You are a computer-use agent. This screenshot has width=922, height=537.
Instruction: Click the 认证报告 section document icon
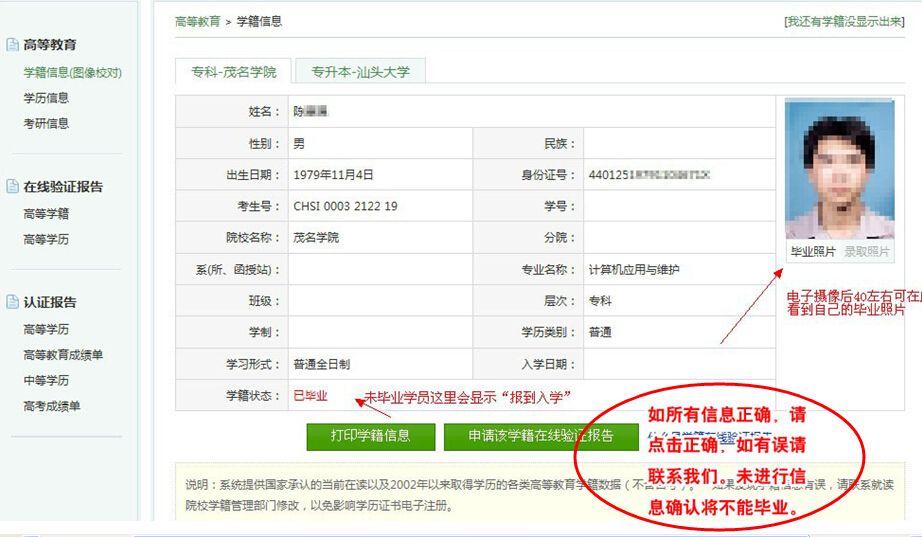(x=12, y=302)
